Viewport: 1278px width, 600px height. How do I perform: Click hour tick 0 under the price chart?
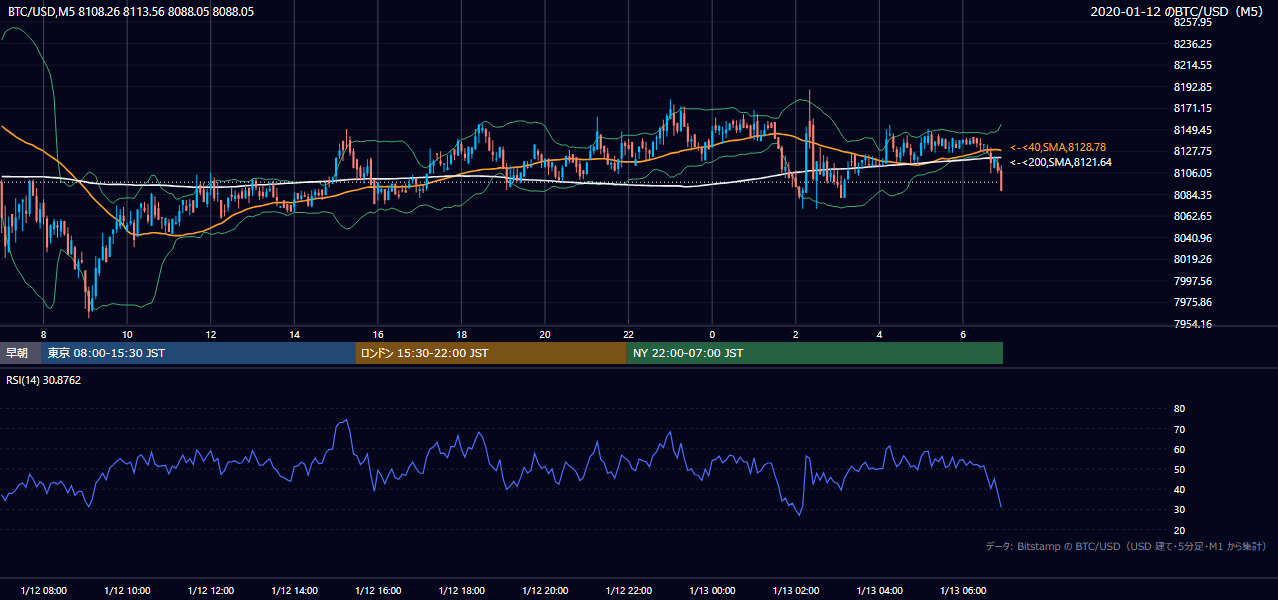click(712, 334)
